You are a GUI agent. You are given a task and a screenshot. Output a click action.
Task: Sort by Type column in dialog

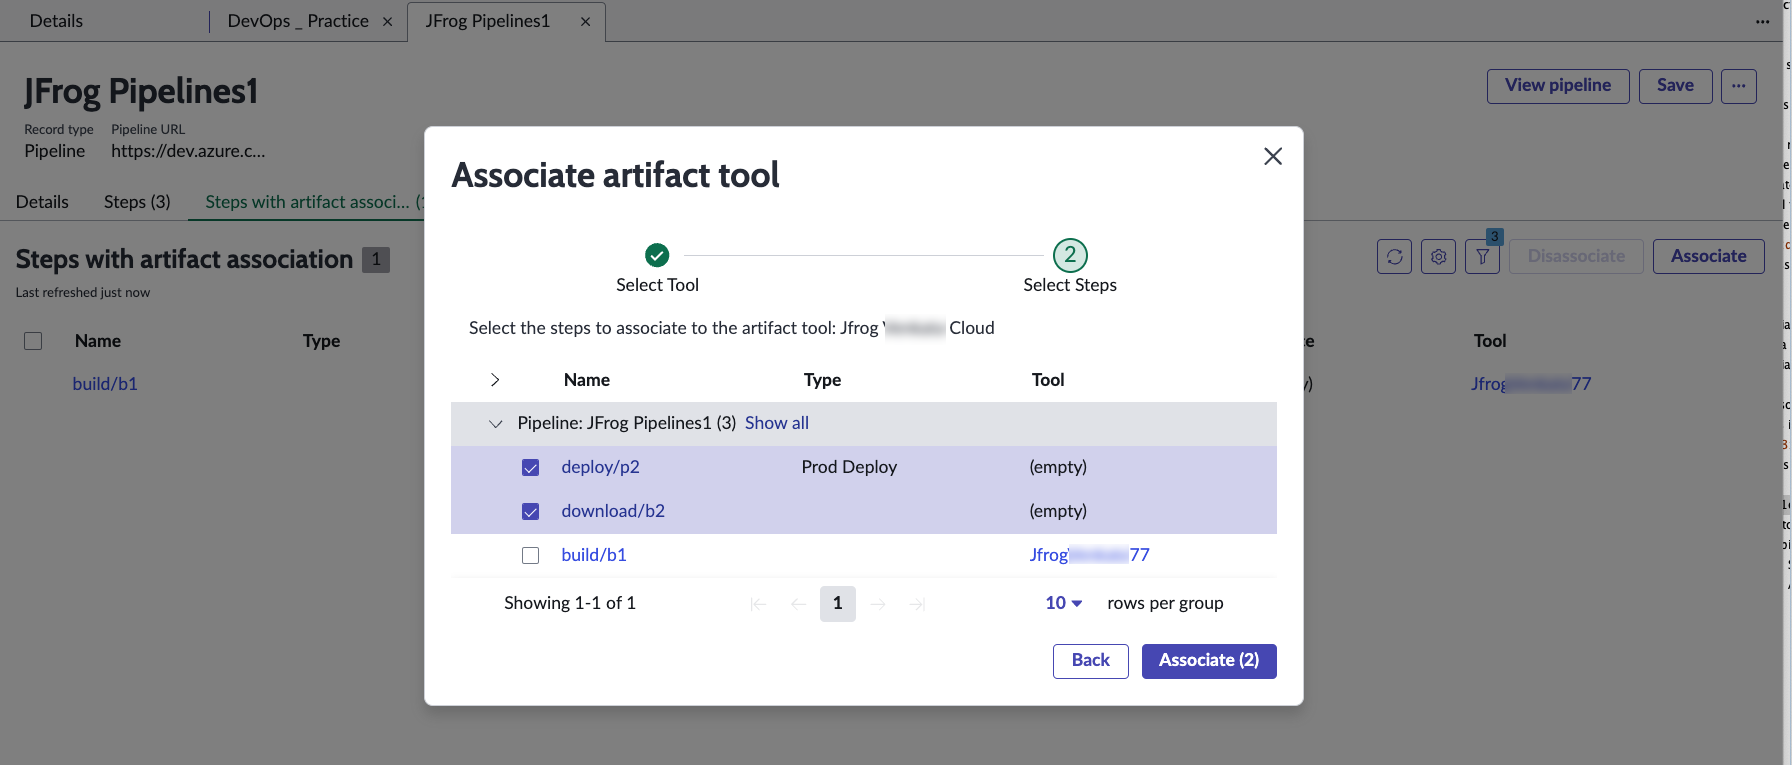point(822,380)
